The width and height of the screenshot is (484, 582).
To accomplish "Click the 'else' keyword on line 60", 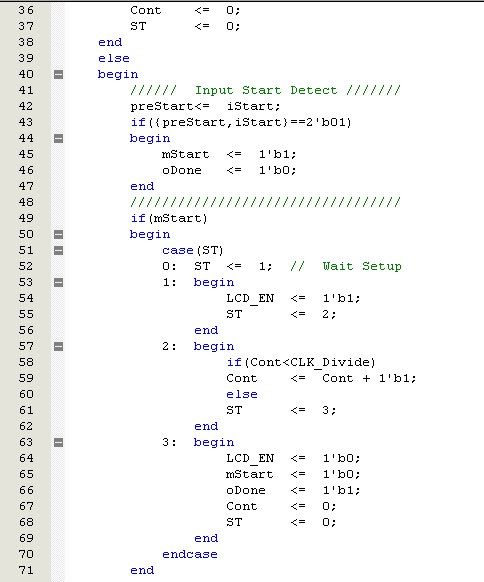I will pyautogui.click(x=242, y=394).
